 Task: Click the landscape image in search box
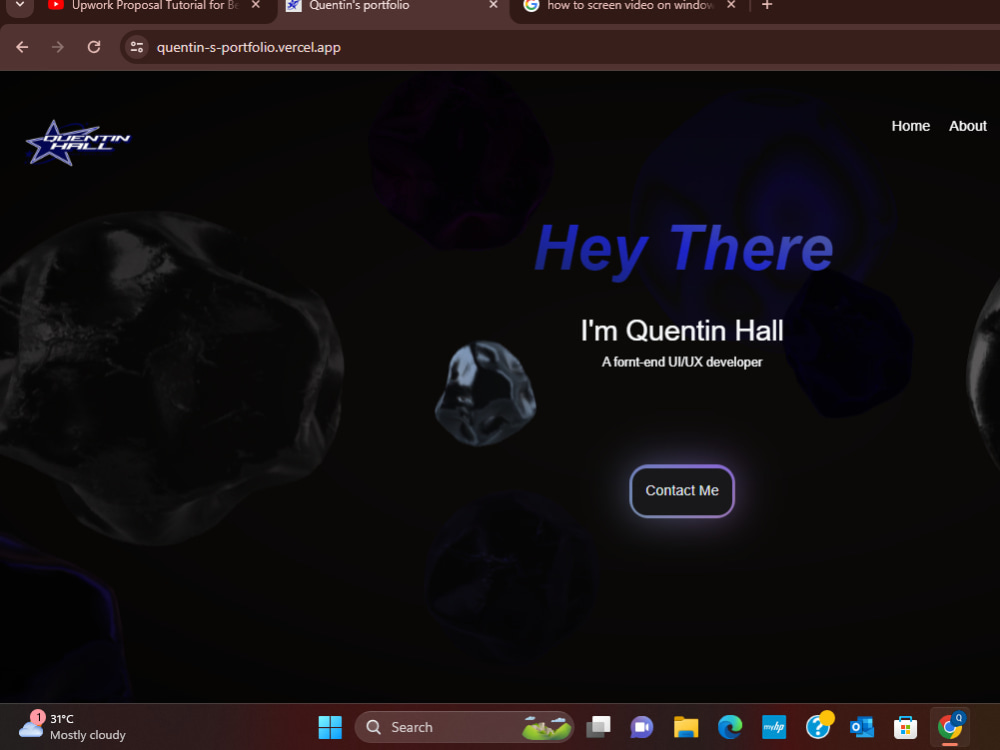tap(546, 727)
